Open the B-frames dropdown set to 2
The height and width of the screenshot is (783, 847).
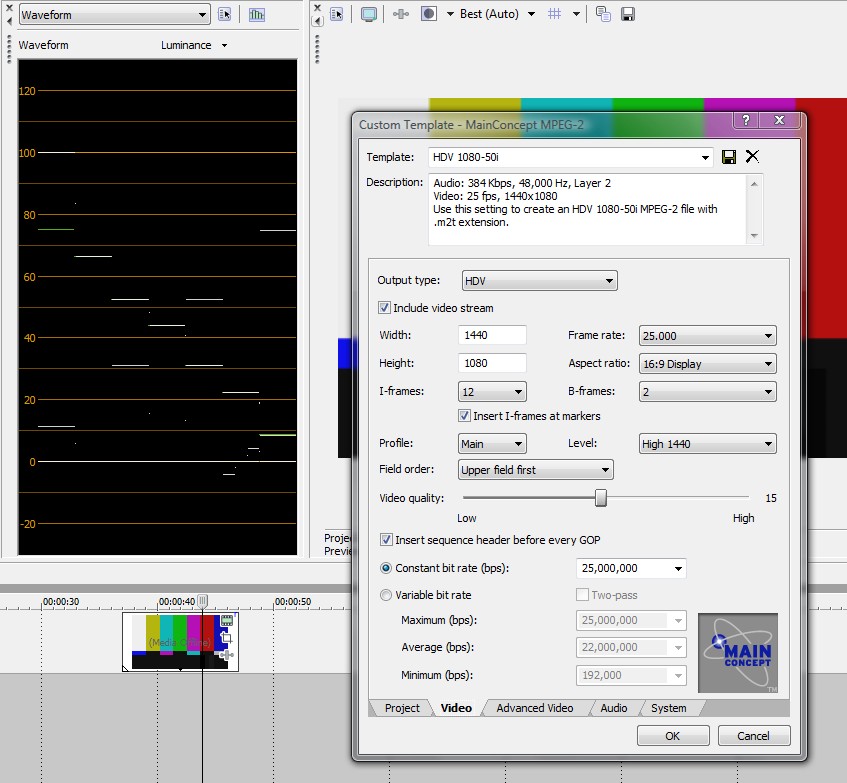pyautogui.click(x=708, y=392)
